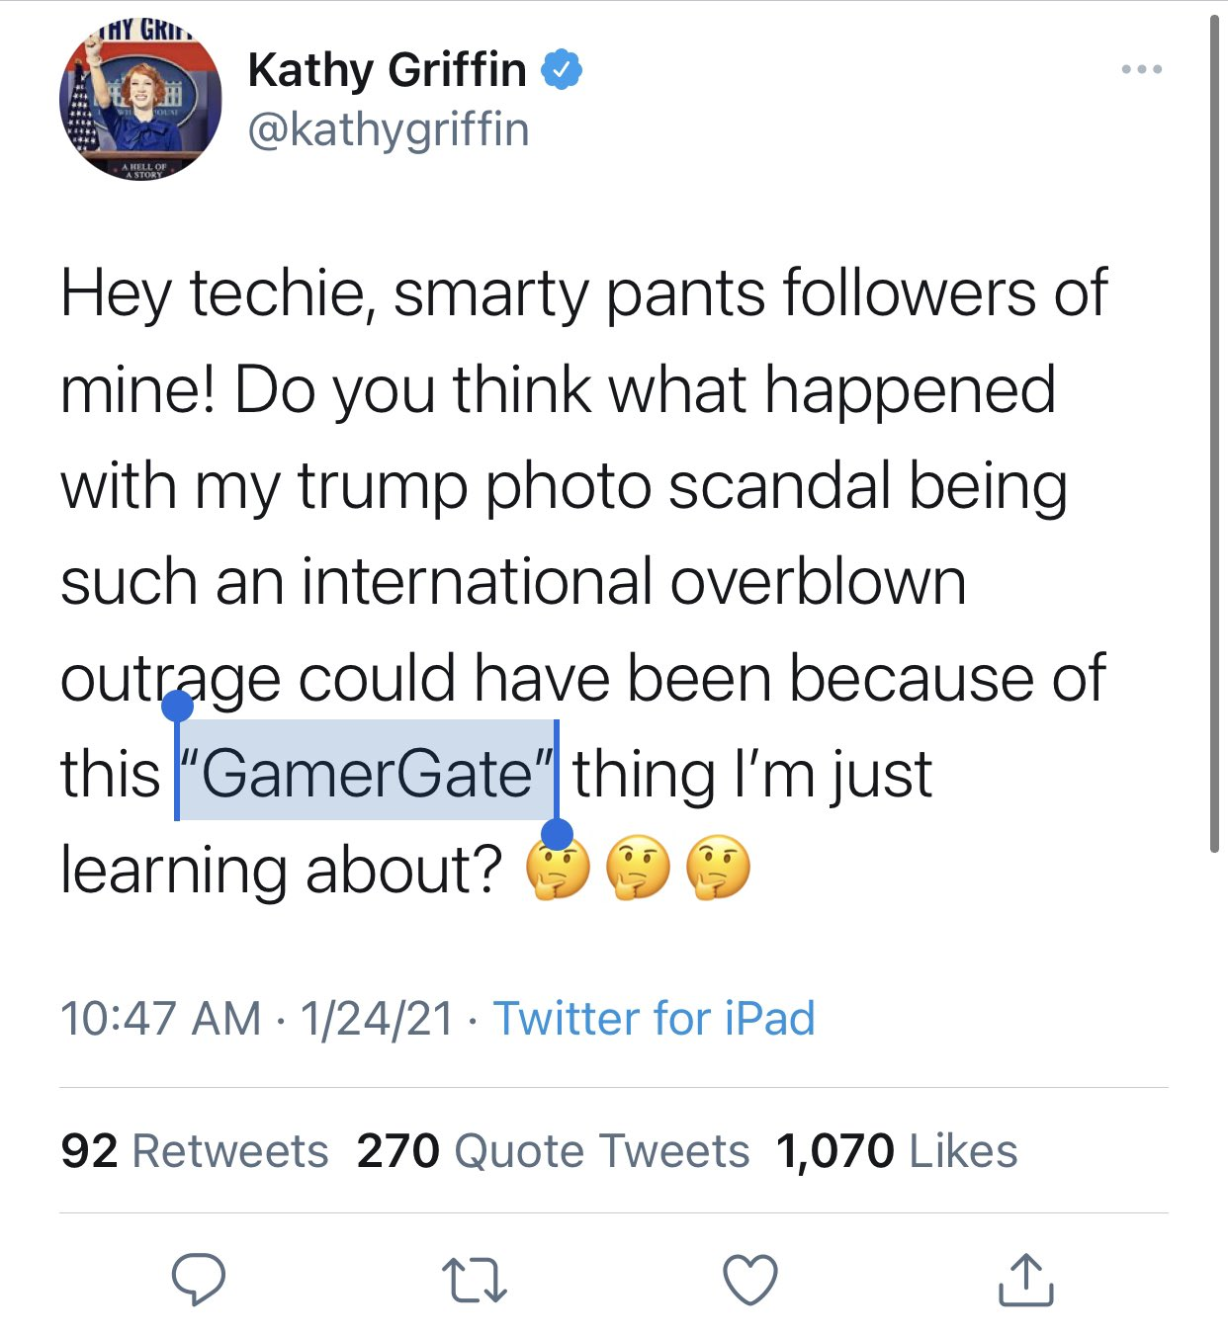Tap the @kathygriffin handle

coord(388,130)
